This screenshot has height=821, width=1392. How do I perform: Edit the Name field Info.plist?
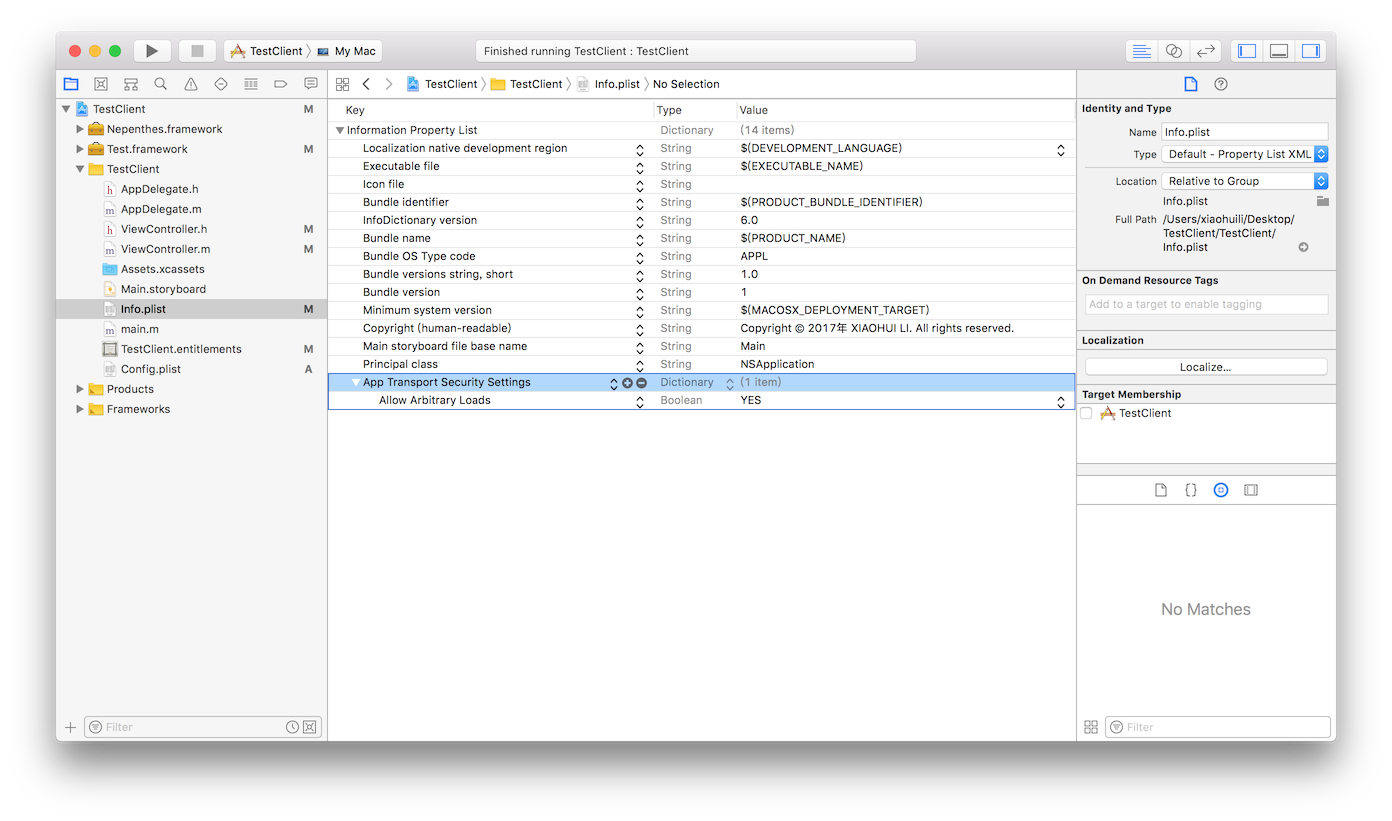[x=1245, y=132]
